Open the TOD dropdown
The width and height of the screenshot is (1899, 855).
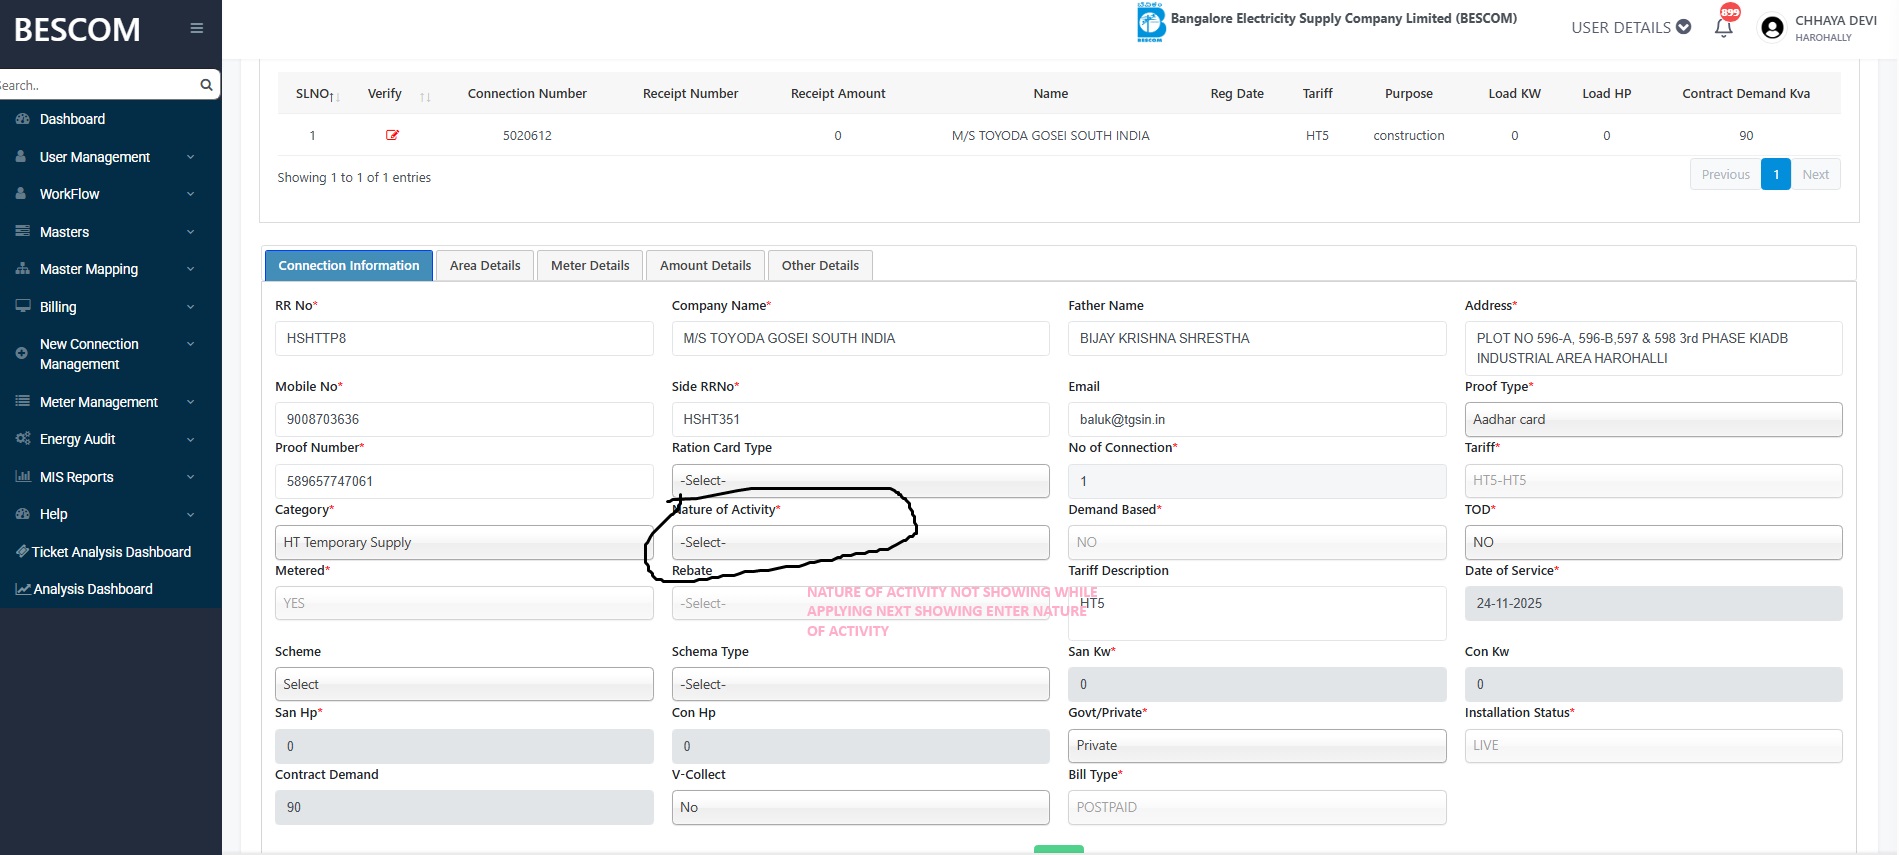point(1653,542)
